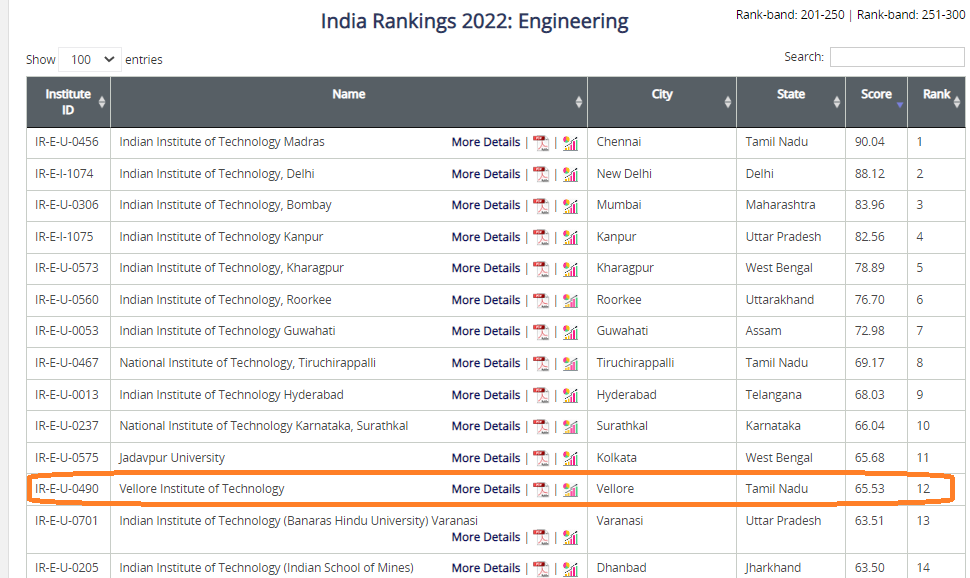Viewport: 970px width, 578px height.
Task: Open More Details for IIT Madras
Action: [486, 142]
